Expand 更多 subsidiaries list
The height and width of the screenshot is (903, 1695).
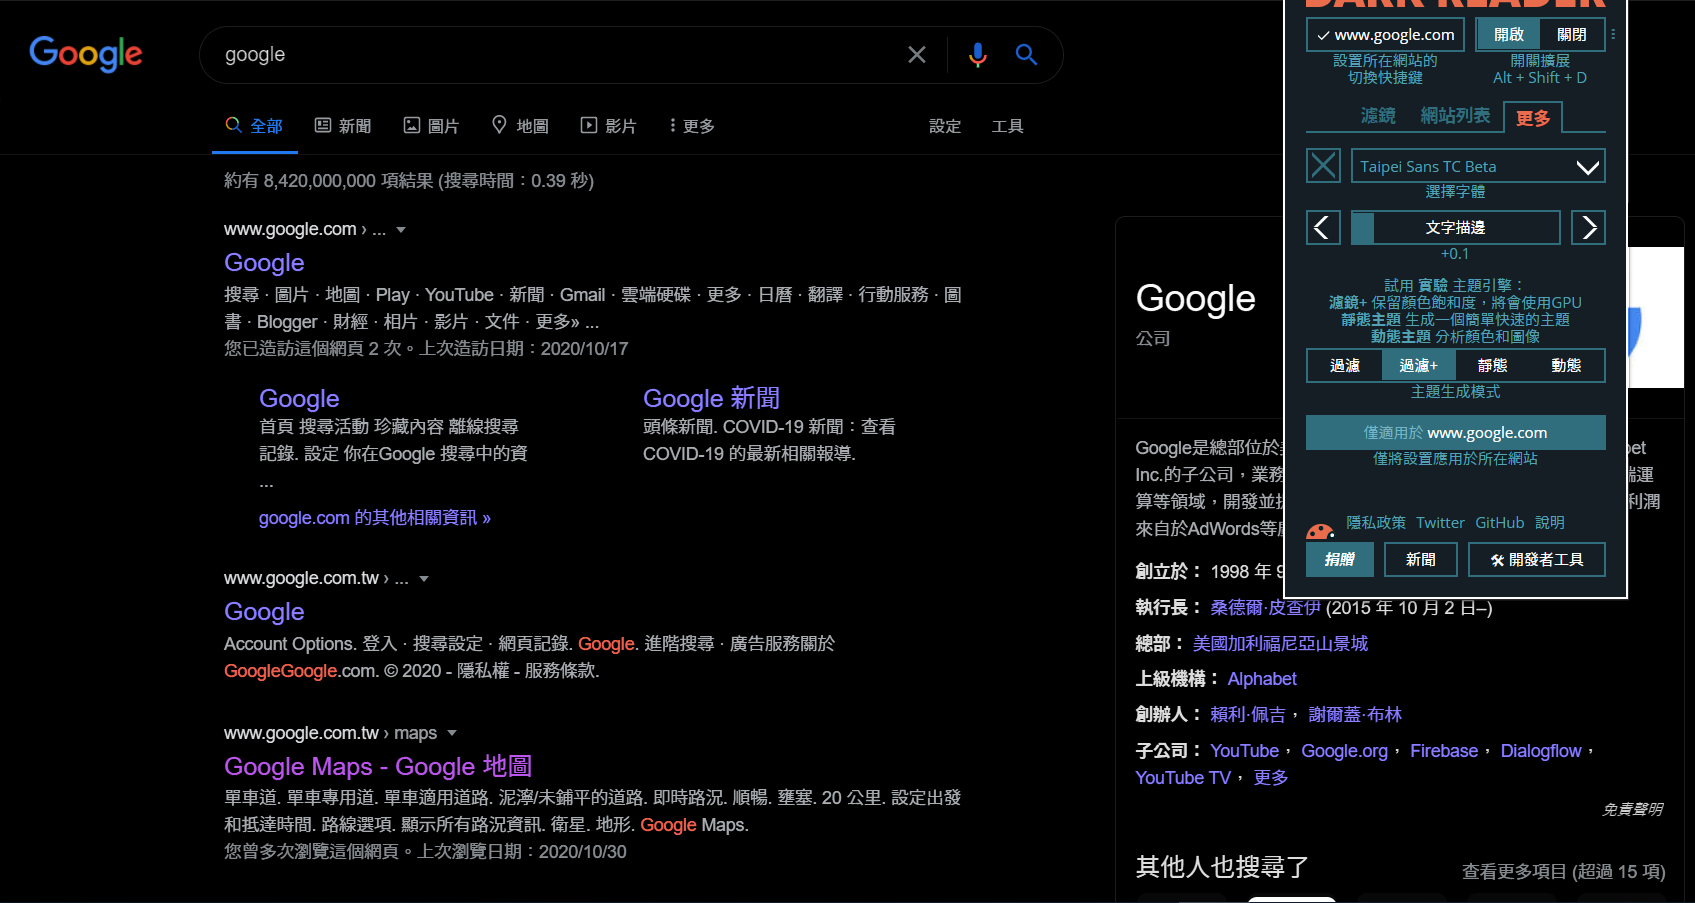coord(1271,778)
